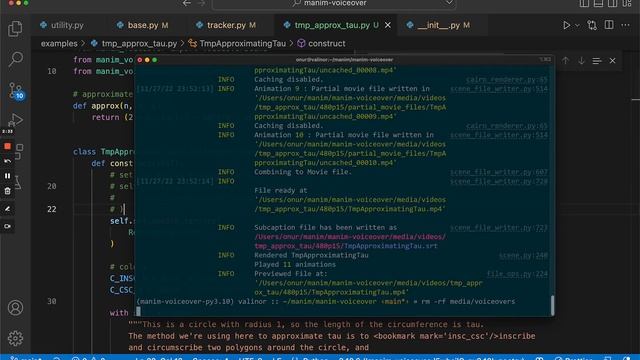Delete the recording with trash icon

(7, 191)
